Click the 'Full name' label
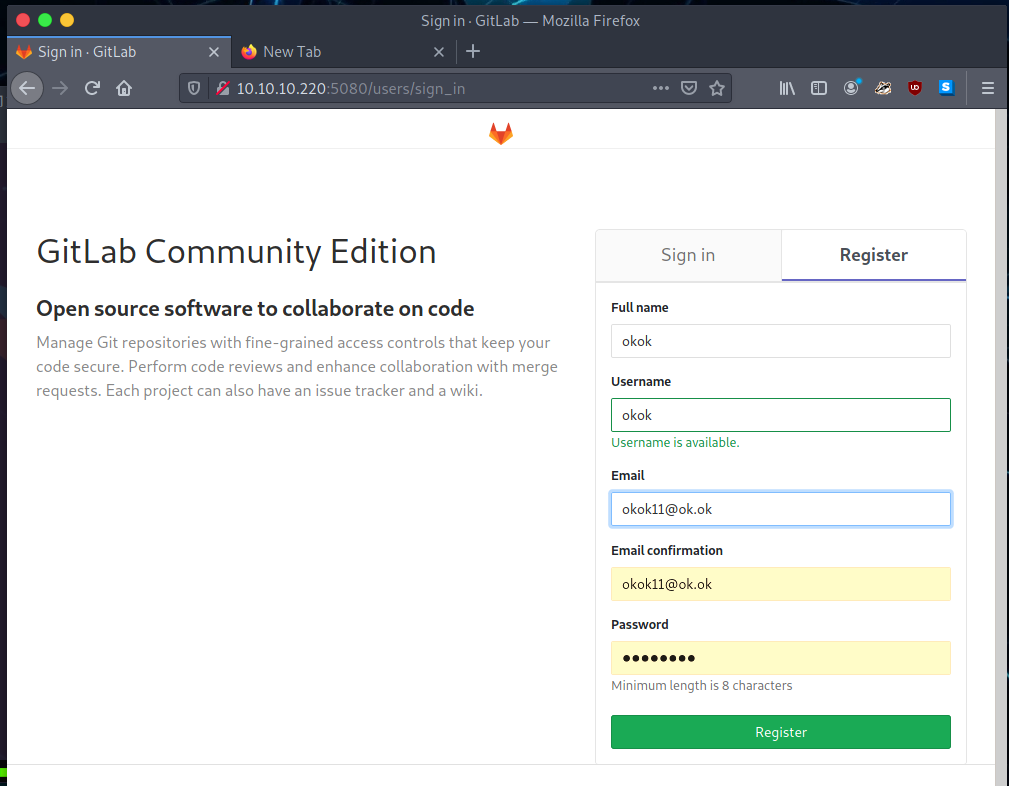Image resolution: width=1009 pixels, height=786 pixels. (640, 308)
